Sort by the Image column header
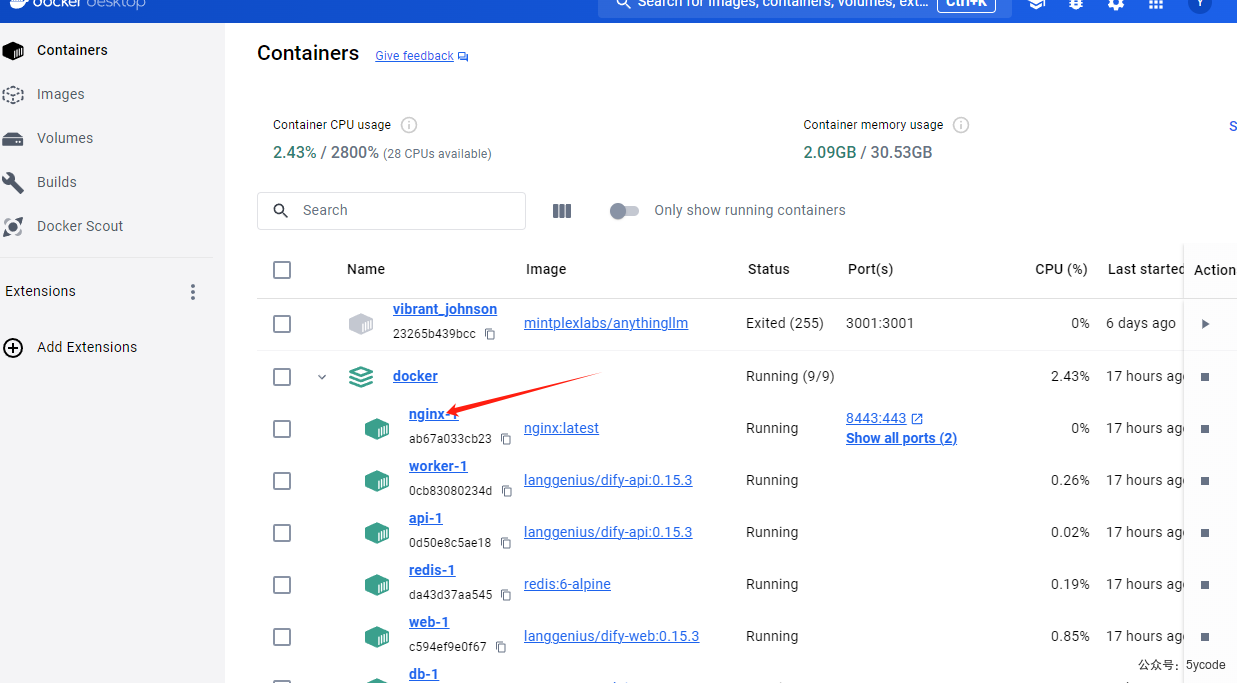The height and width of the screenshot is (683, 1237). (546, 269)
